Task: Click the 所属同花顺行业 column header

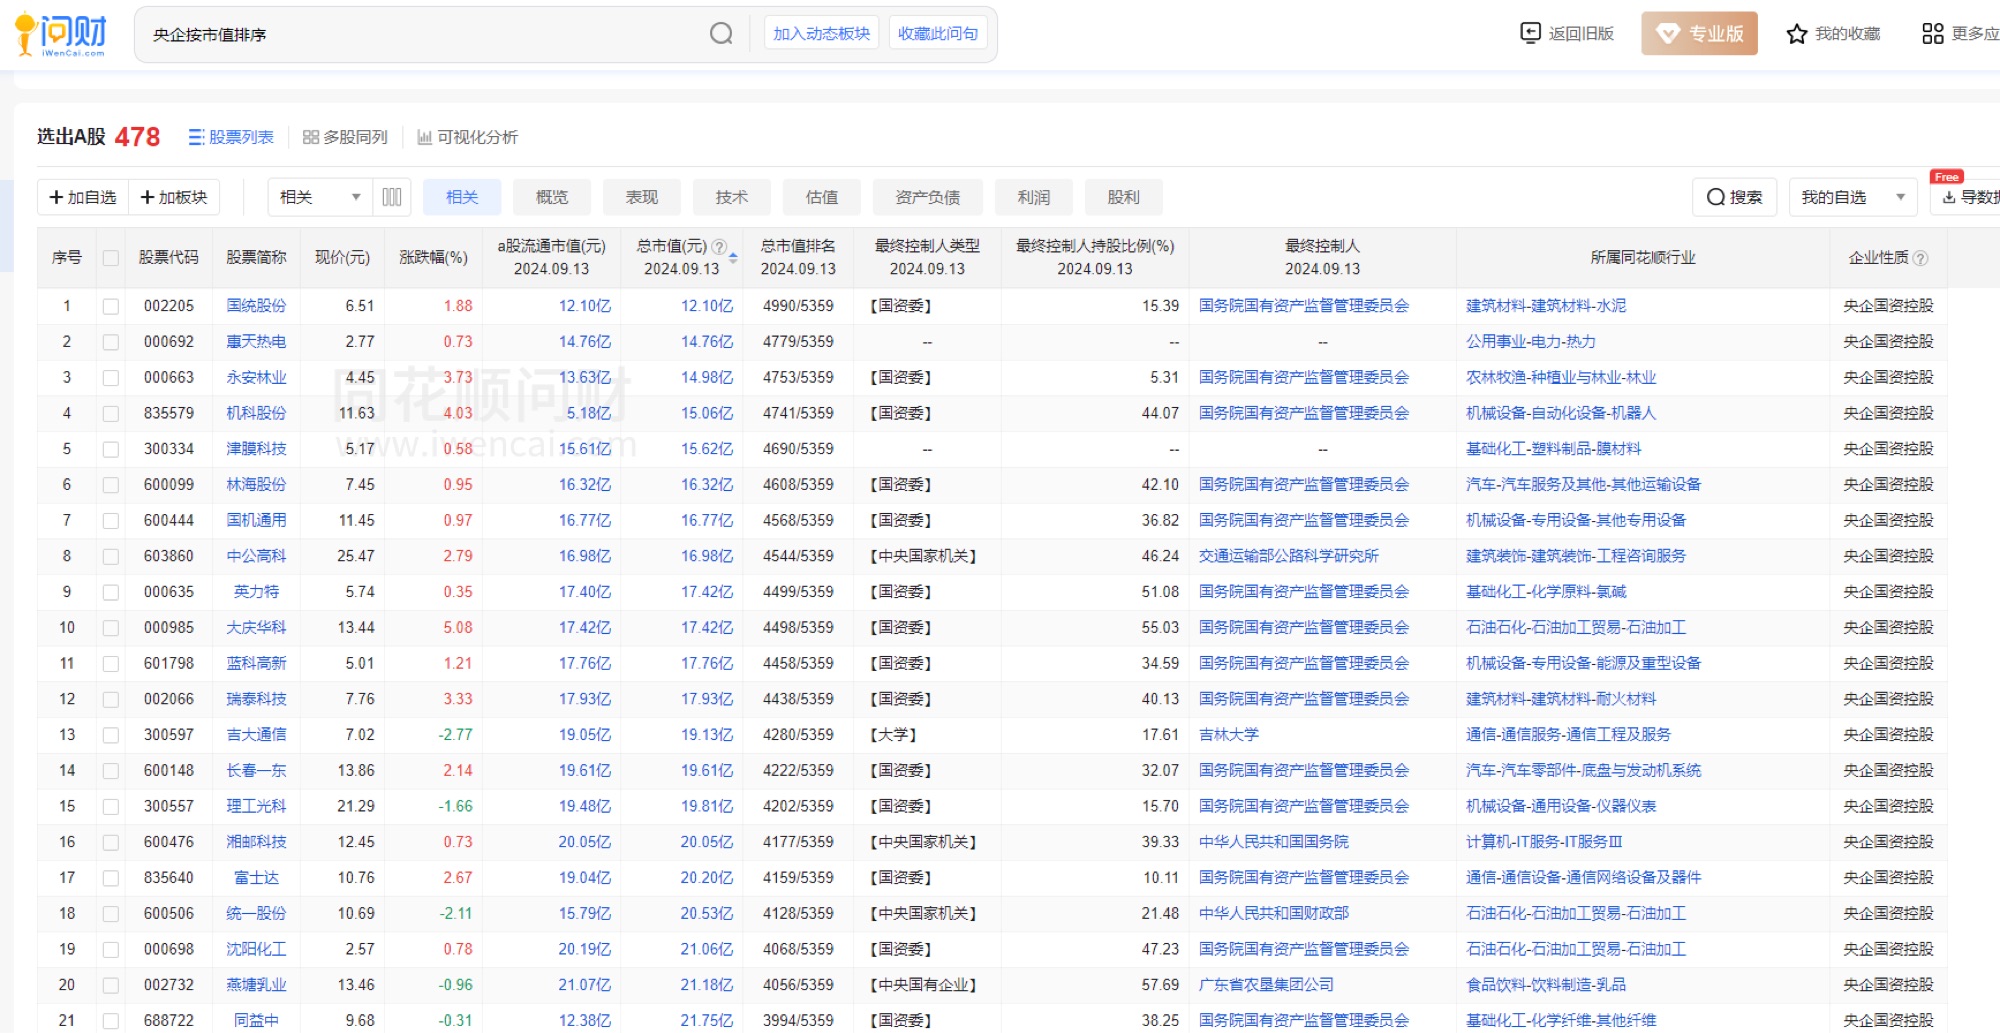Action: tap(1643, 258)
